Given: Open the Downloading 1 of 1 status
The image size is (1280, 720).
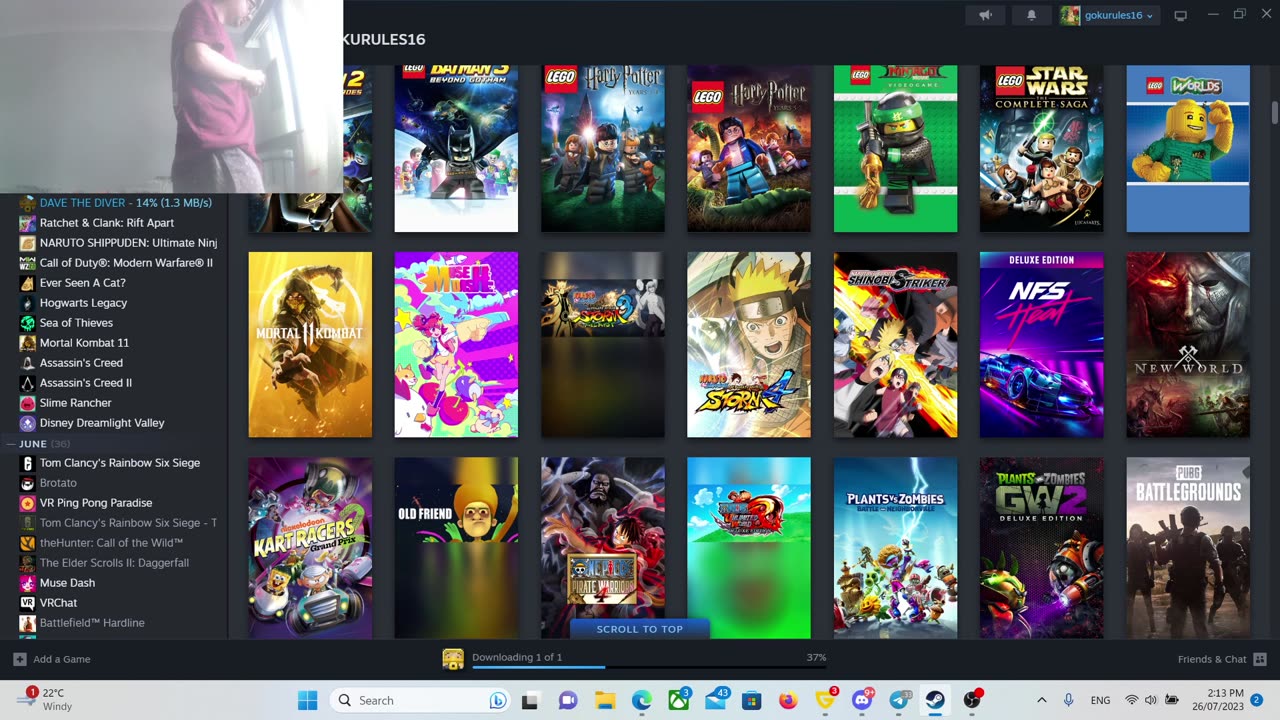Looking at the screenshot, I should coord(517,657).
